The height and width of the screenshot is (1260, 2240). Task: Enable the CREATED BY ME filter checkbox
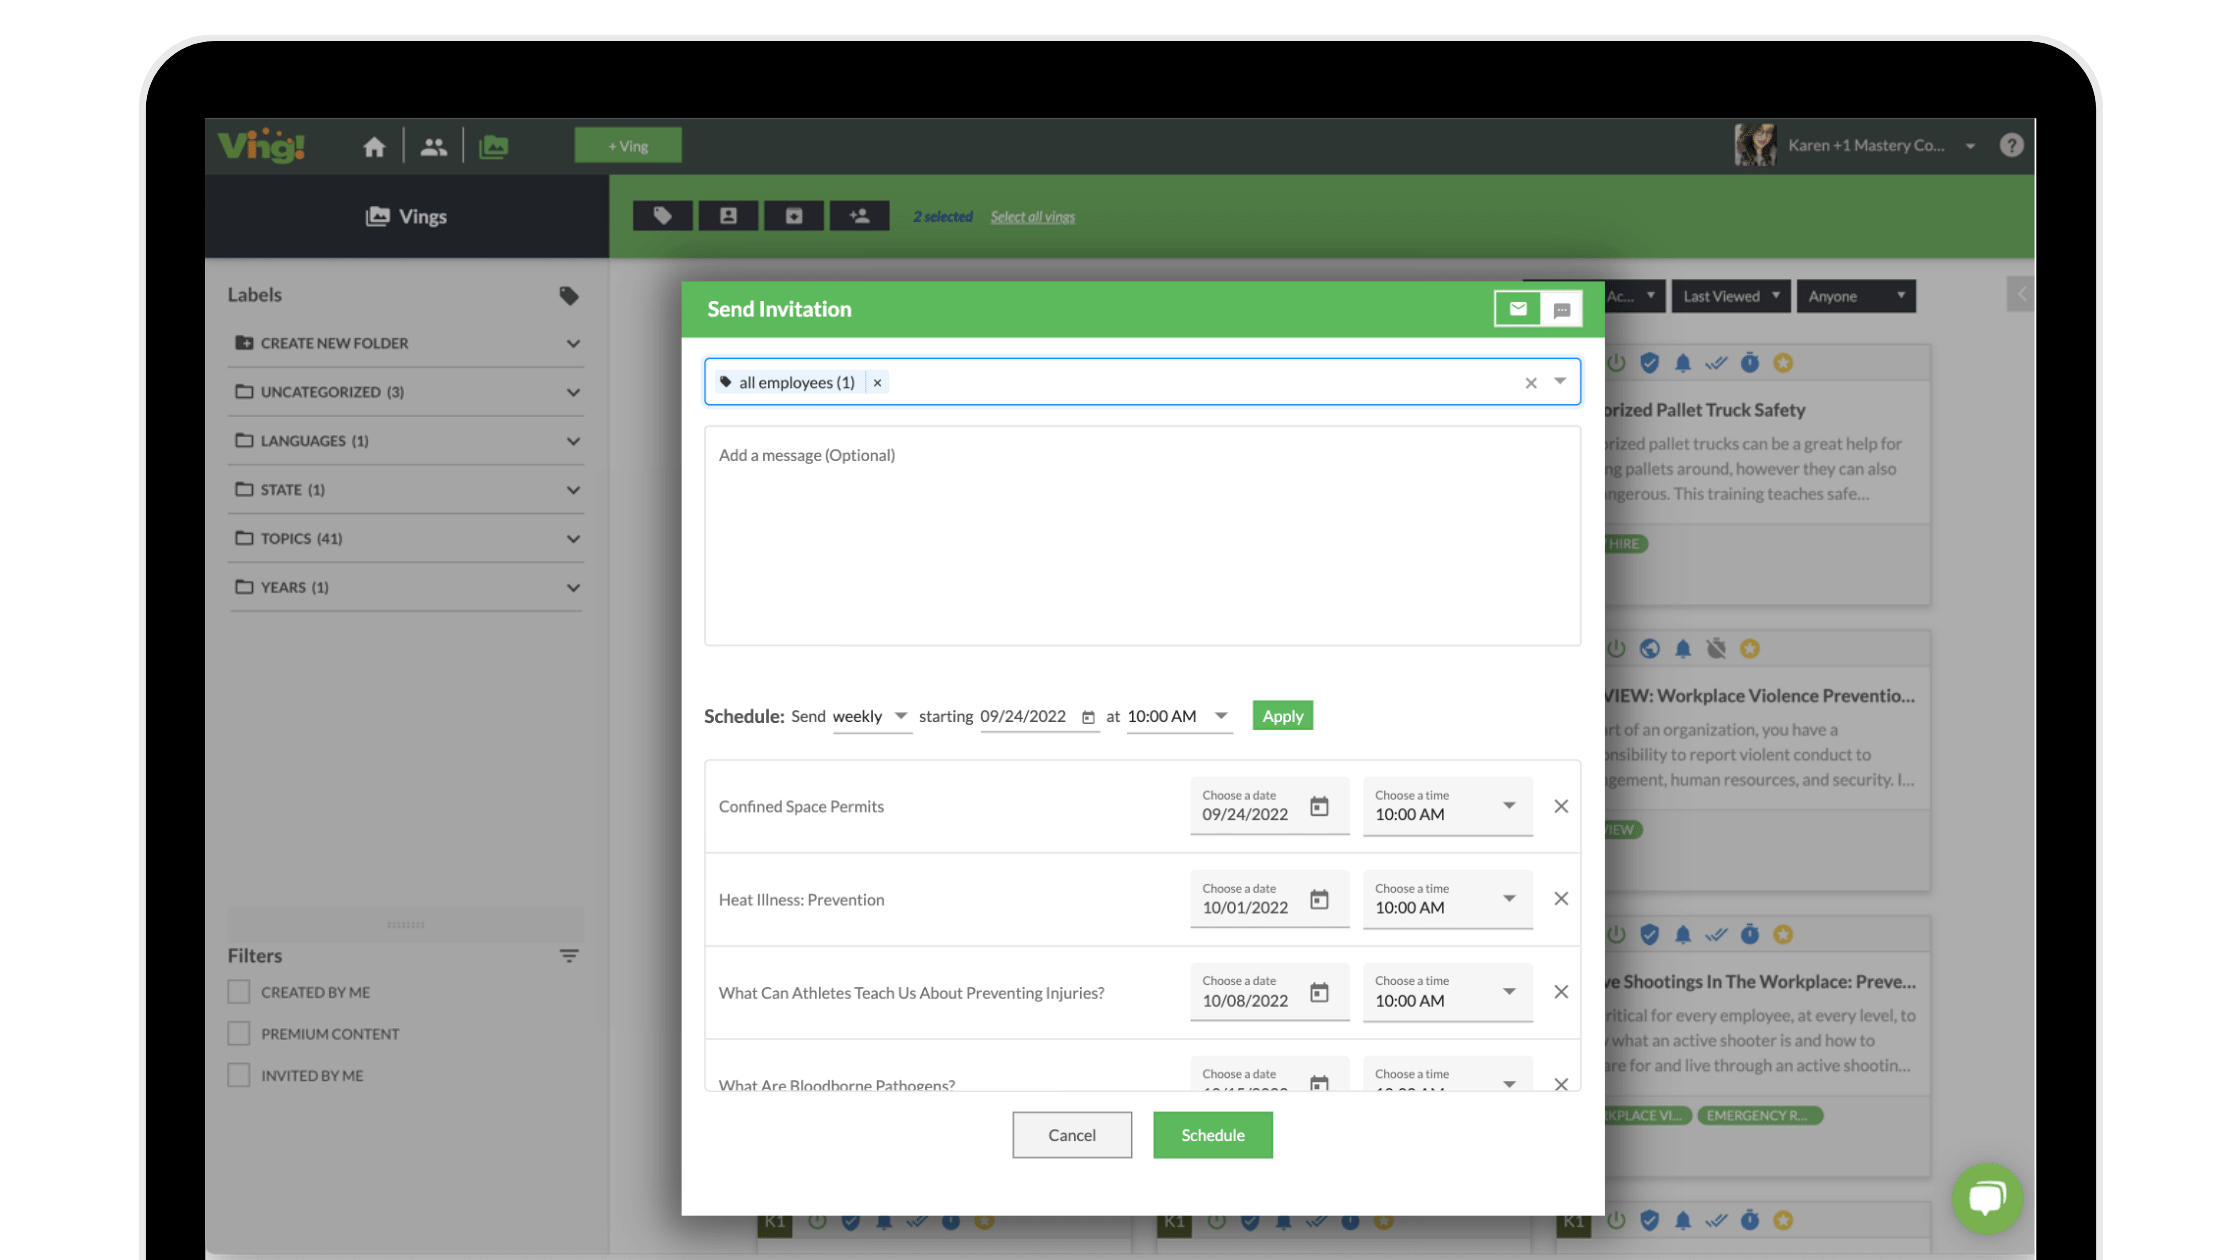coord(239,991)
